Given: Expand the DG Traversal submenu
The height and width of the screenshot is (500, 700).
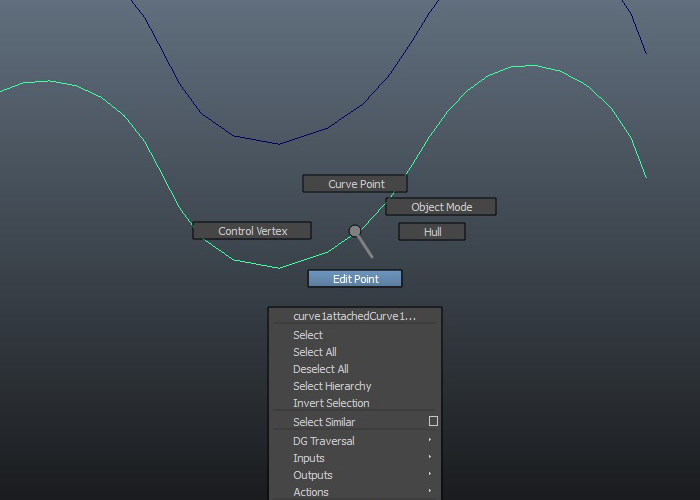Looking at the screenshot, I should (355, 441).
